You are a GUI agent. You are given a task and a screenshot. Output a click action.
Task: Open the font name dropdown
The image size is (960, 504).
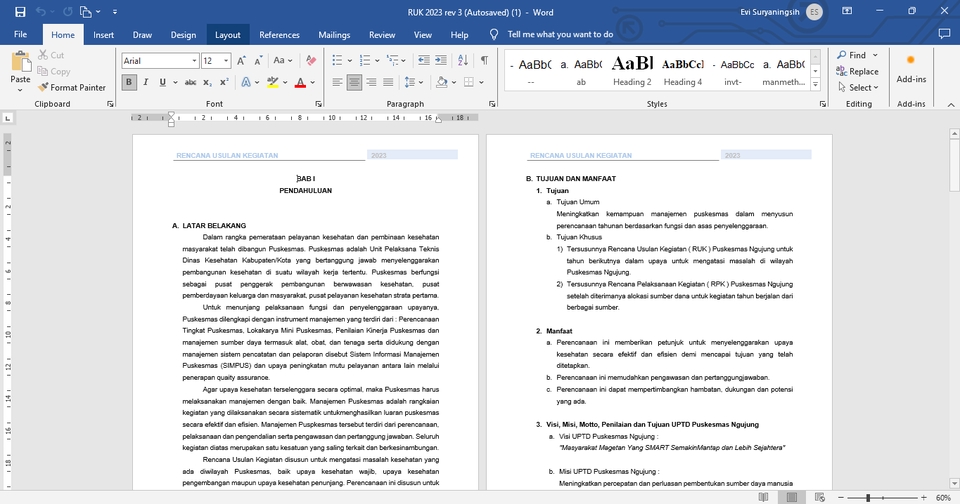coord(195,61)
